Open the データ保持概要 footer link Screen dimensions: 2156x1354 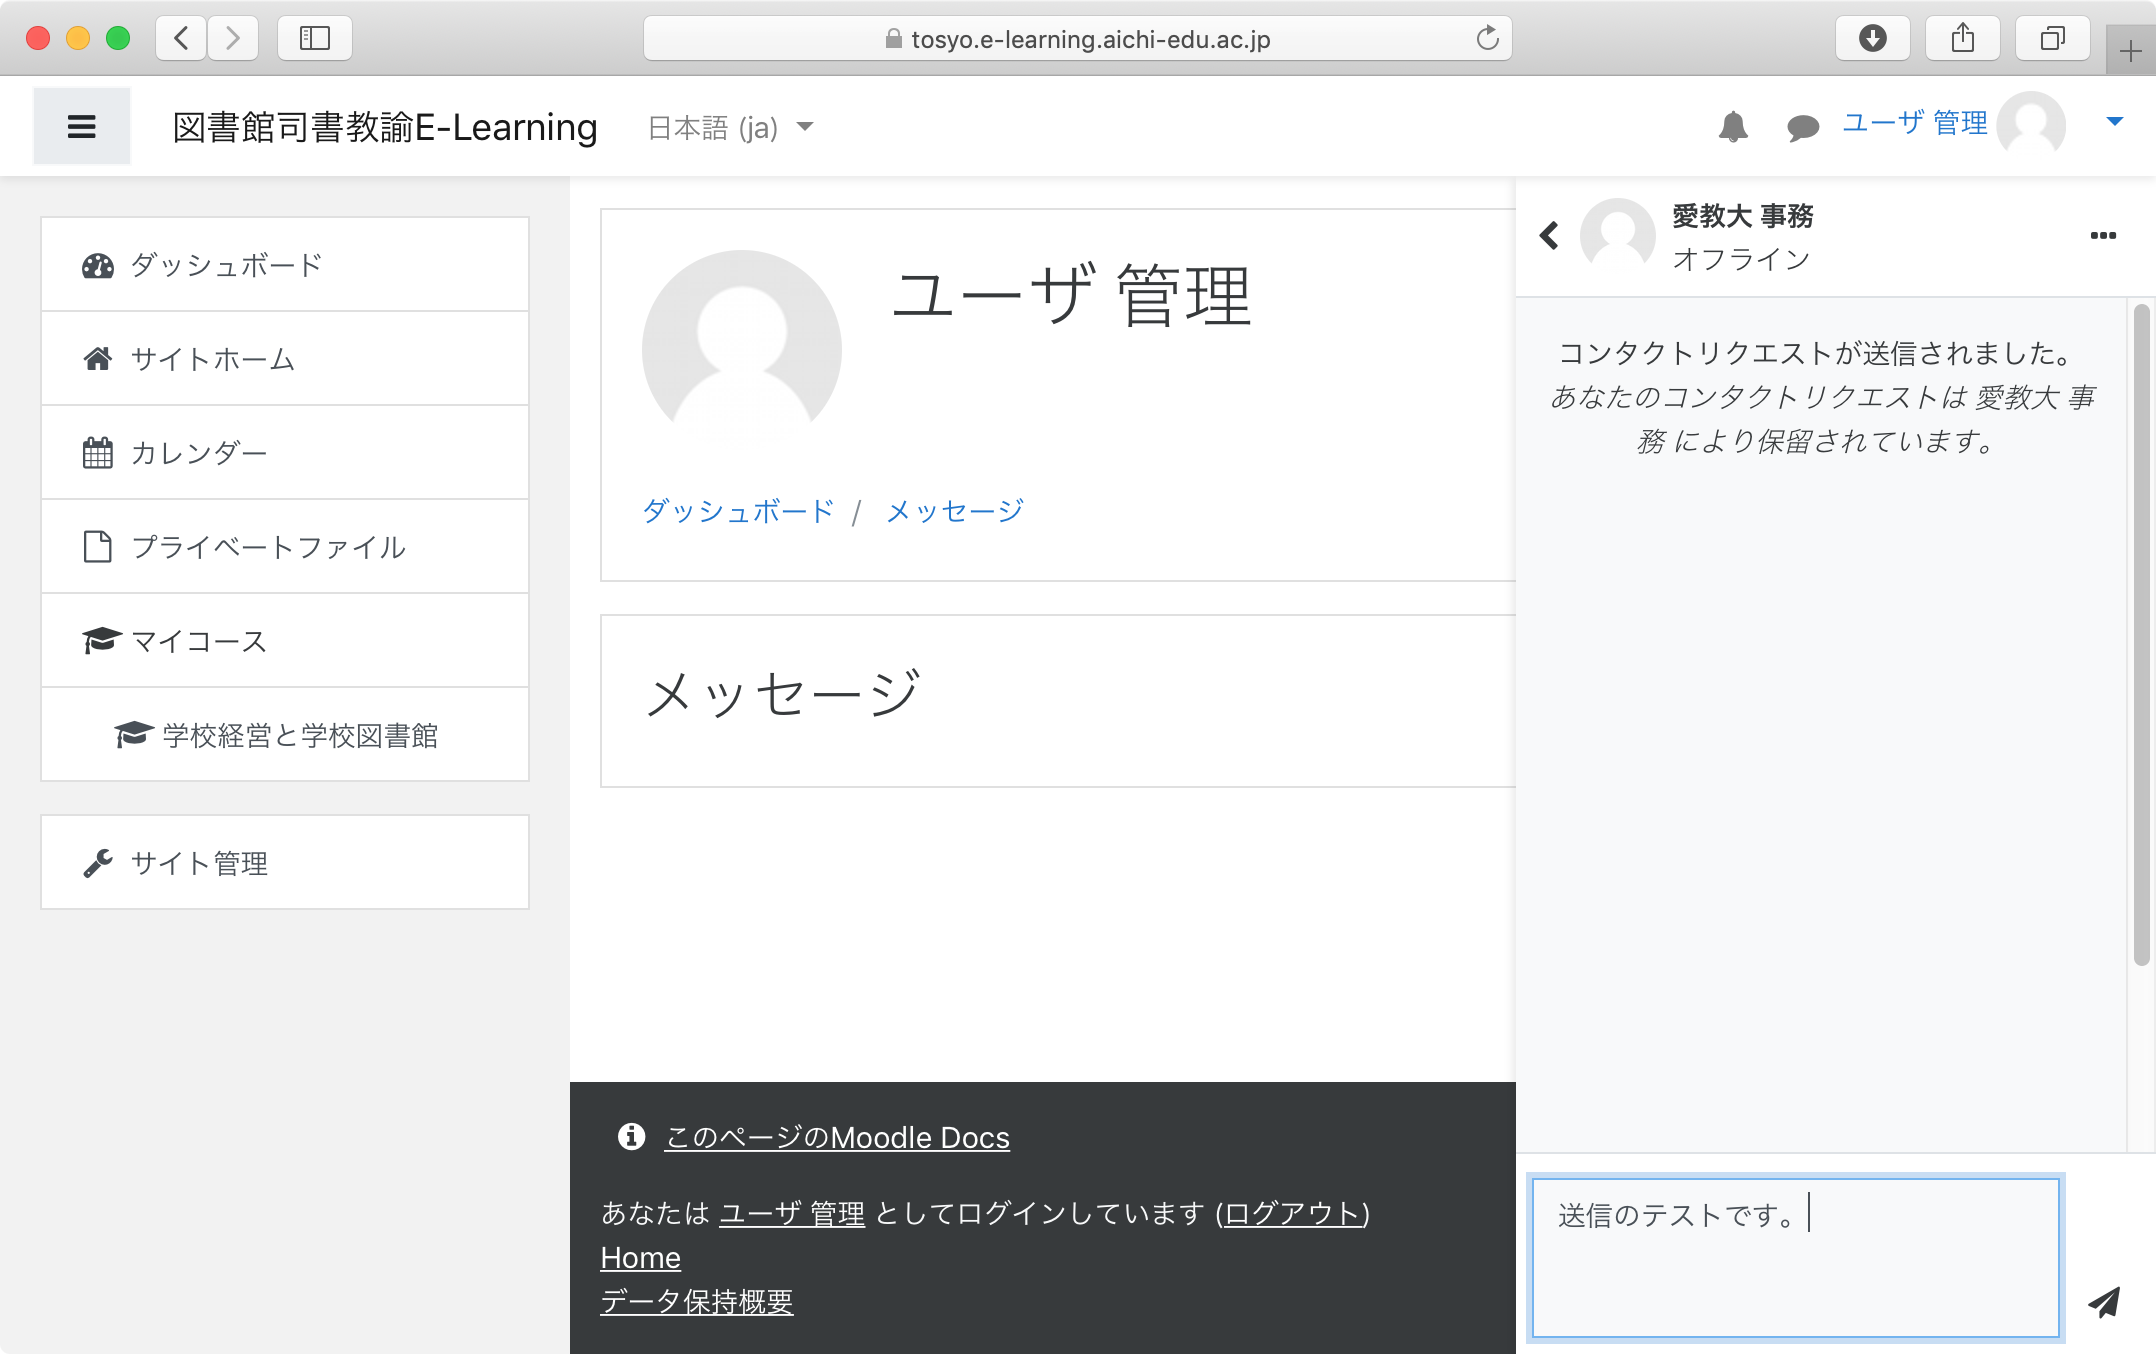(x=697, y=1301)
